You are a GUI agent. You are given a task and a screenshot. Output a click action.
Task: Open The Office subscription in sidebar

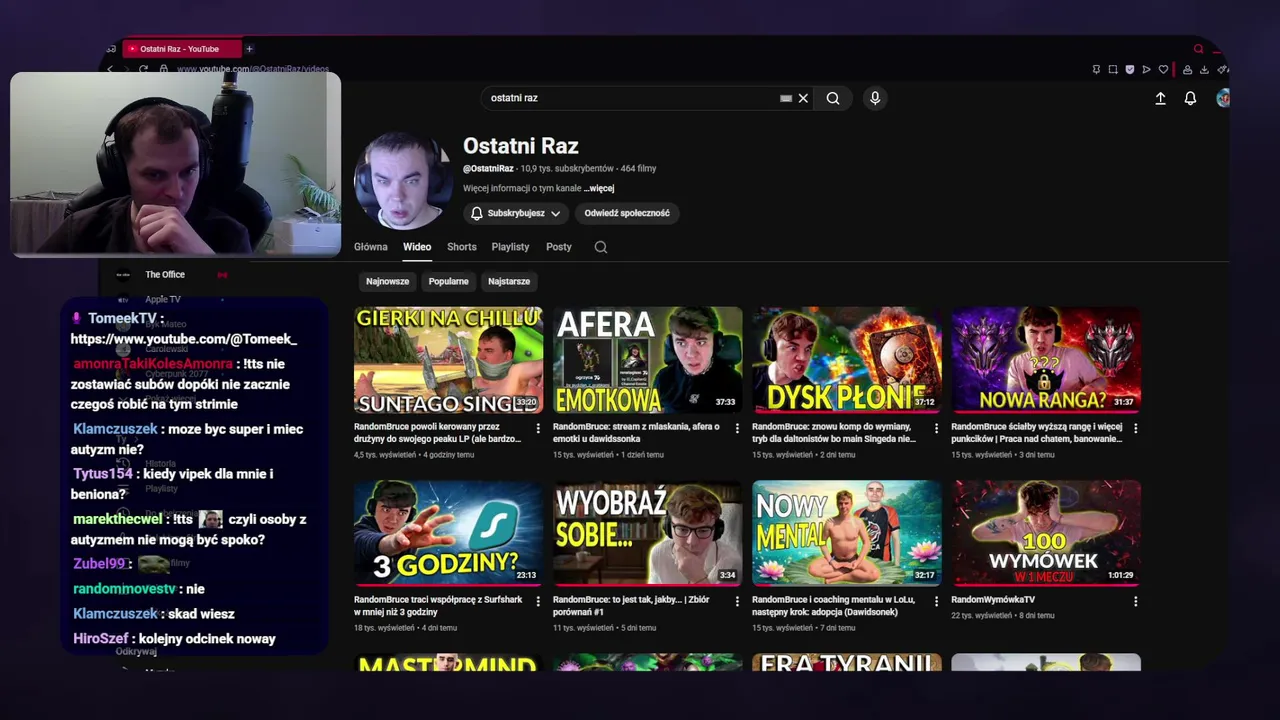(x=165, y=275)
